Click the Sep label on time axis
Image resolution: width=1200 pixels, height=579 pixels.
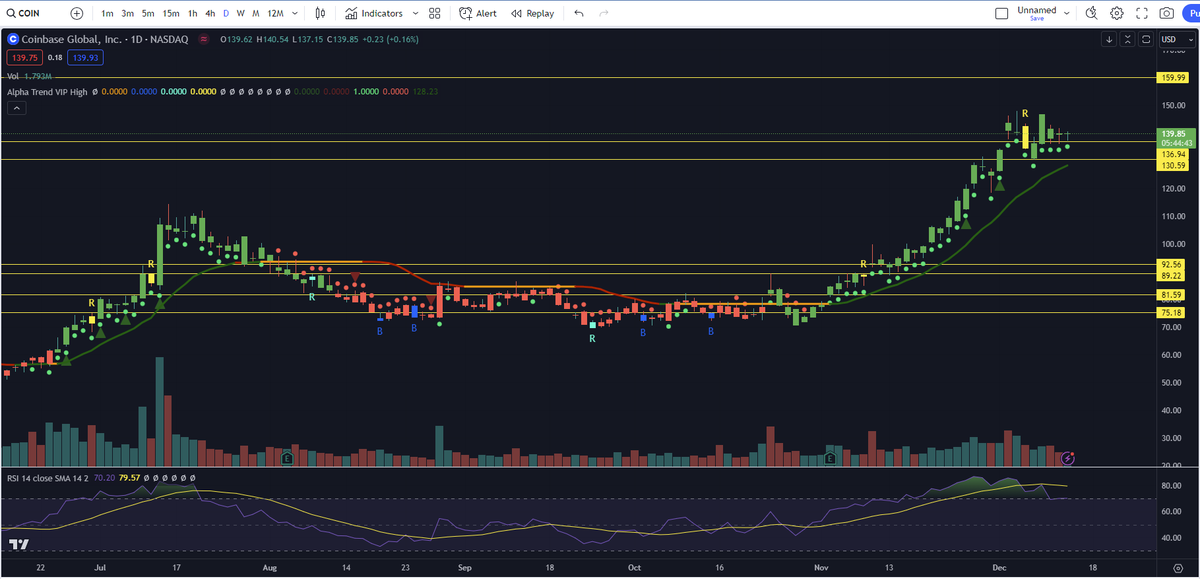[x=464, y=567]
